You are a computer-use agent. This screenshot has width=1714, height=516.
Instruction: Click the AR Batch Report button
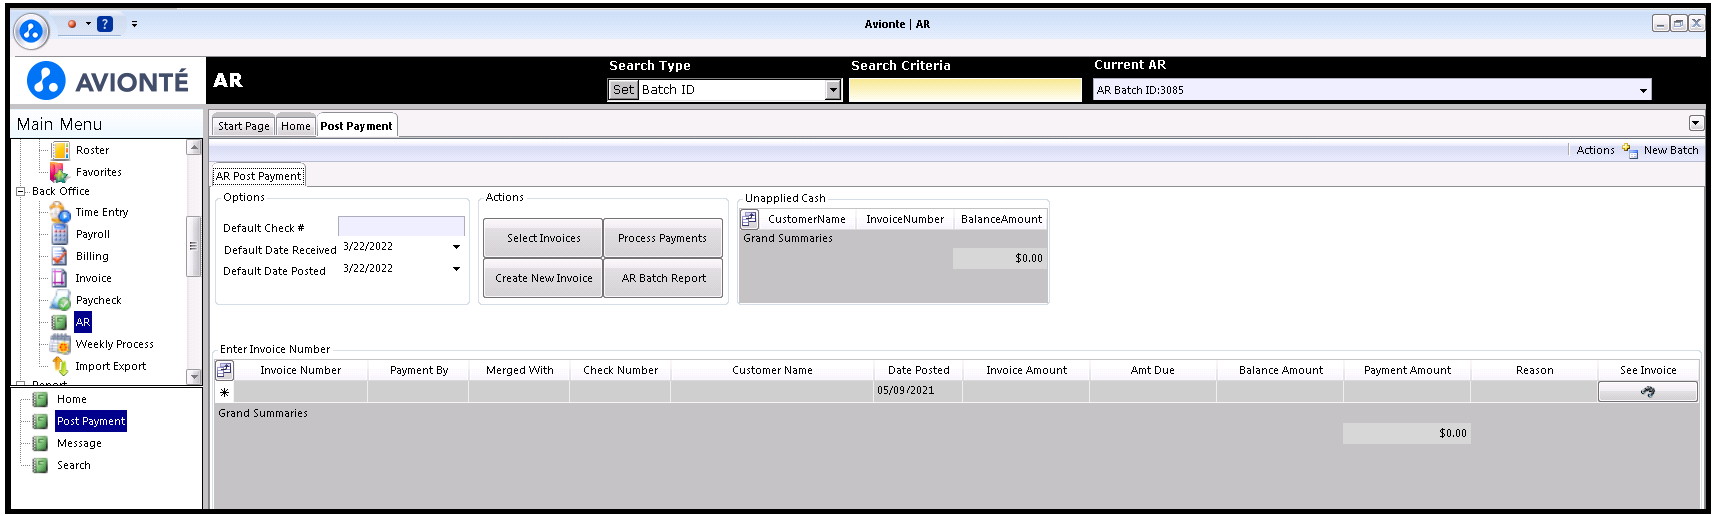point(663,278)
